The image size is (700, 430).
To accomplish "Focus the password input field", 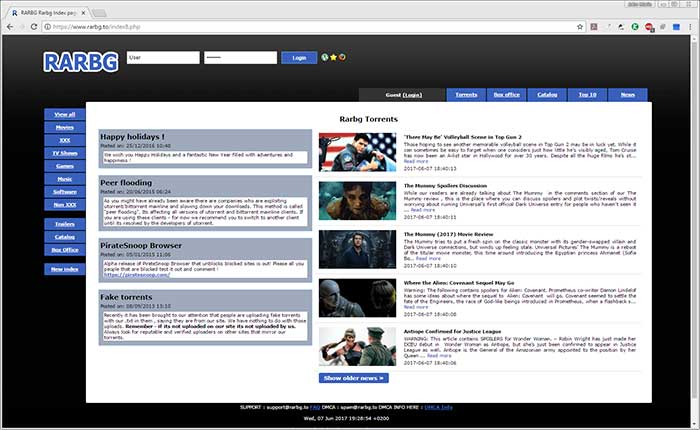I will [x=241, y=58].
